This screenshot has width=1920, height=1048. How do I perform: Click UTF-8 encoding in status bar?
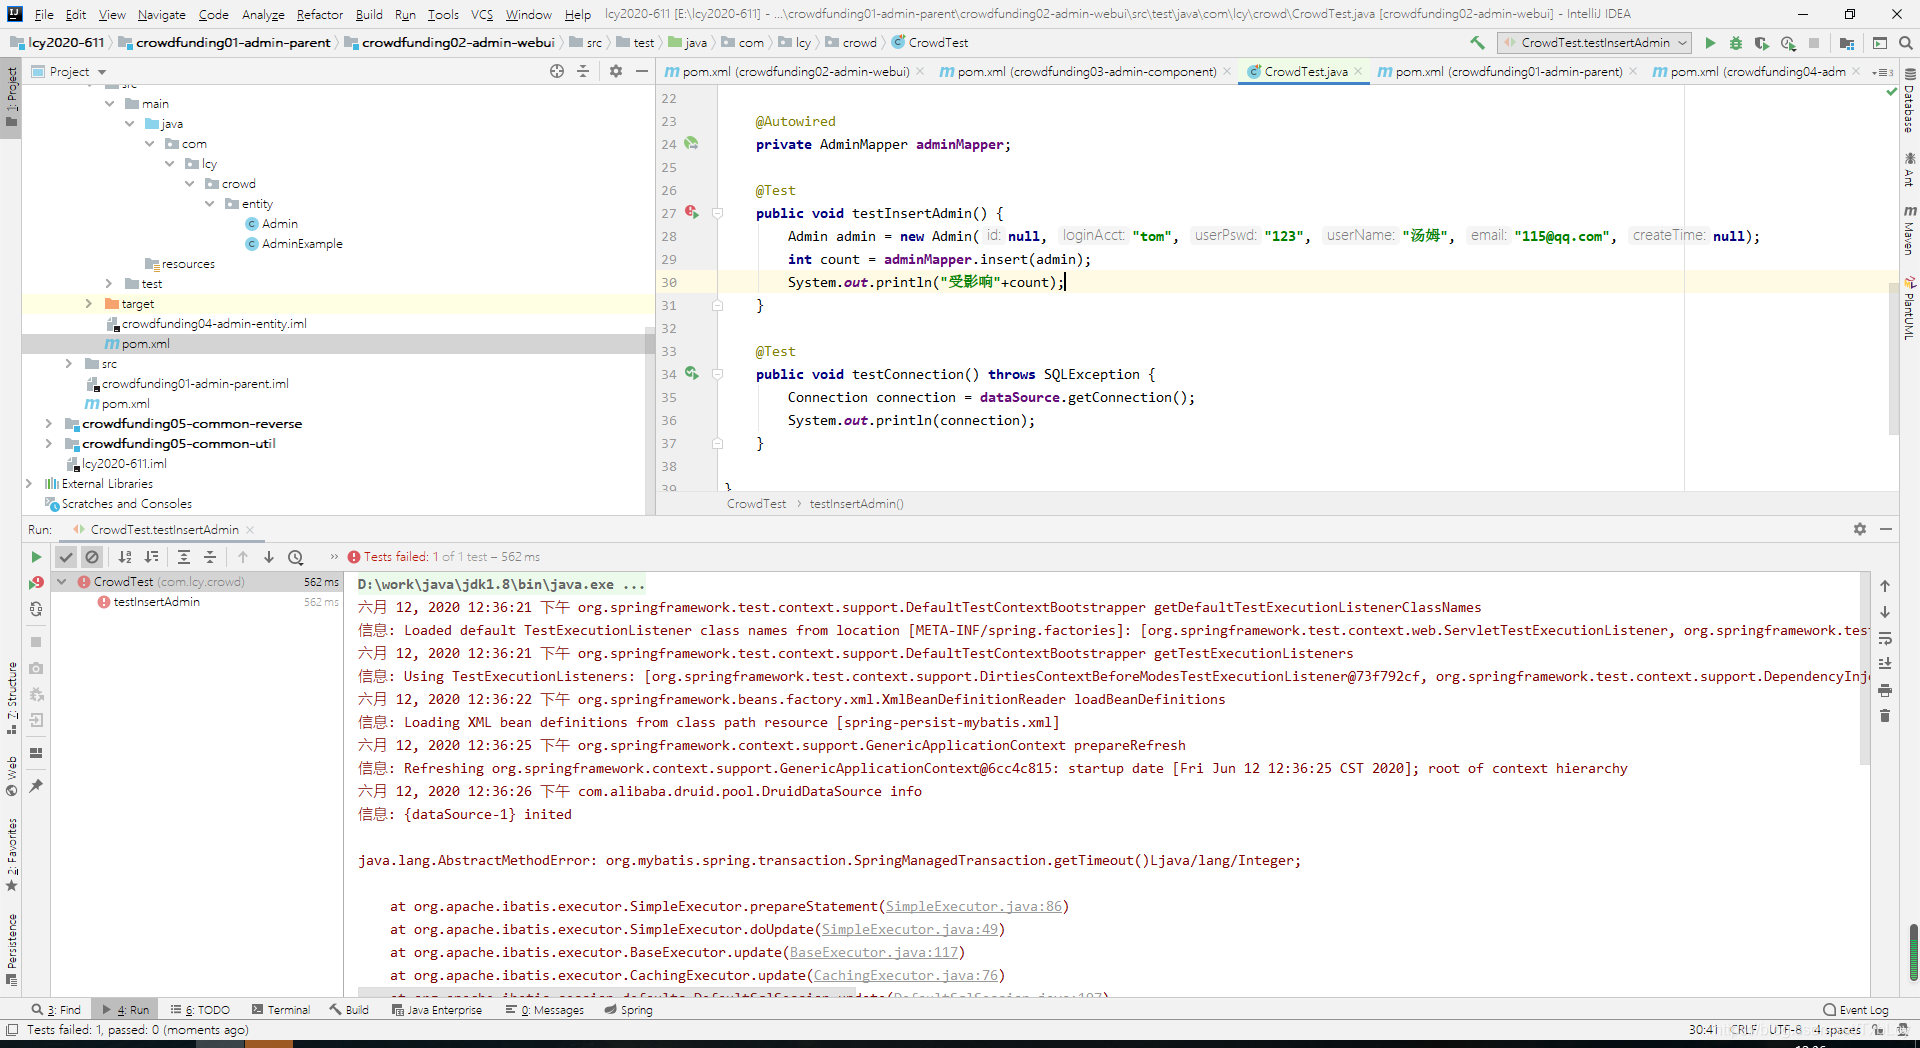pos(1785,1030)
